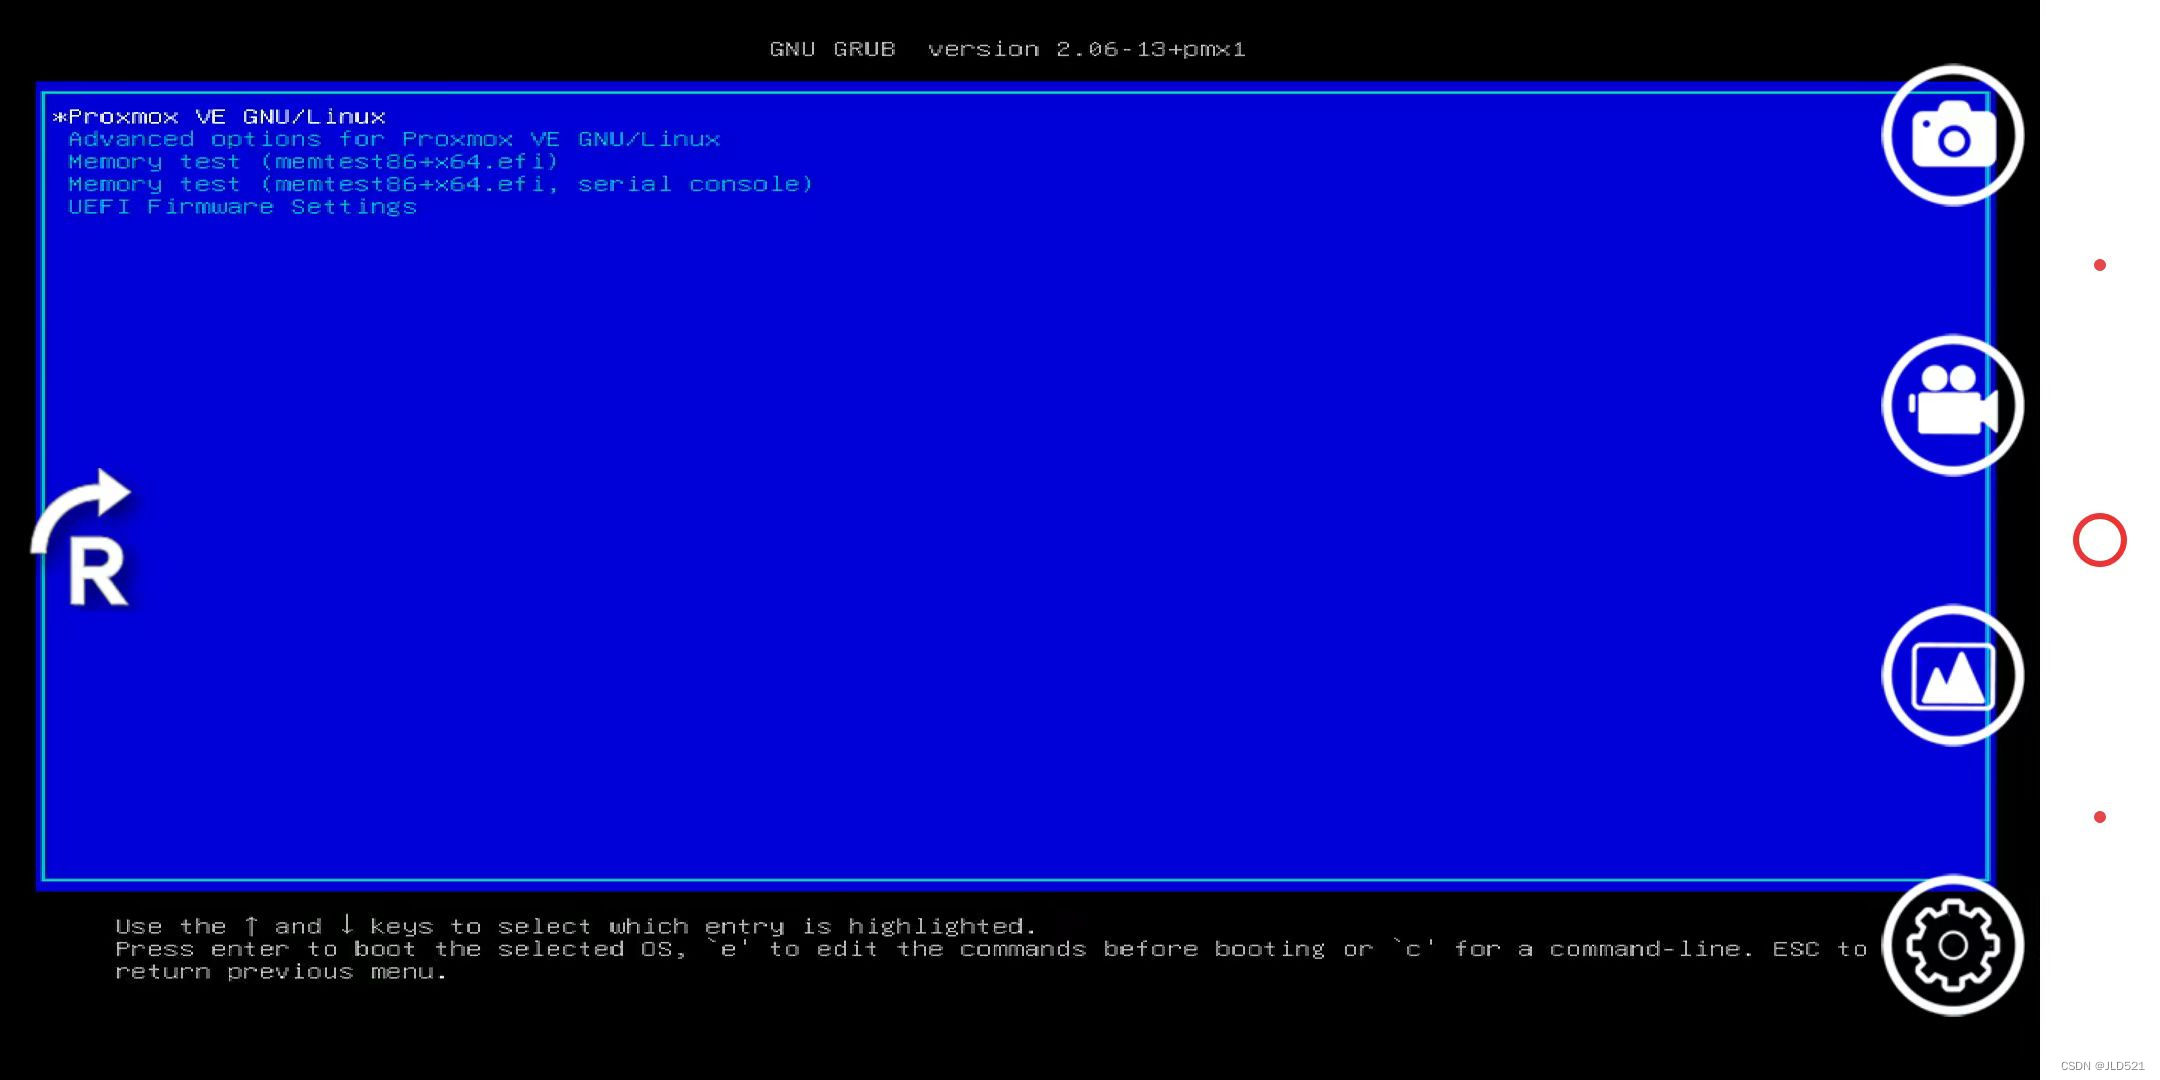
Task: Tap the video camera record icon
Action: tap(1953, 405)
